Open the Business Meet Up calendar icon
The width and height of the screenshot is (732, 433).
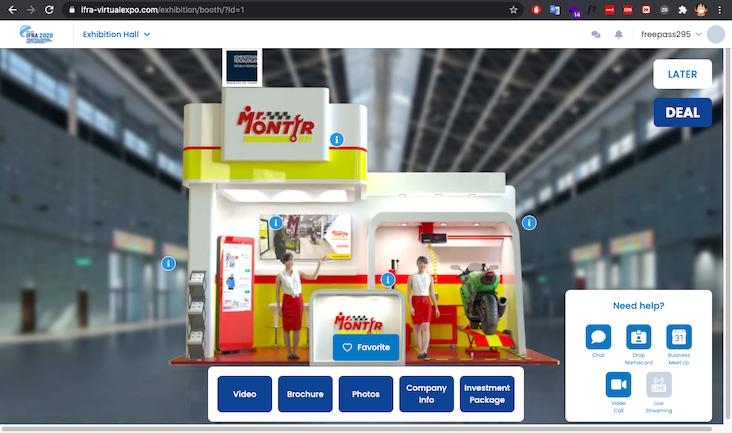point(679,337)
